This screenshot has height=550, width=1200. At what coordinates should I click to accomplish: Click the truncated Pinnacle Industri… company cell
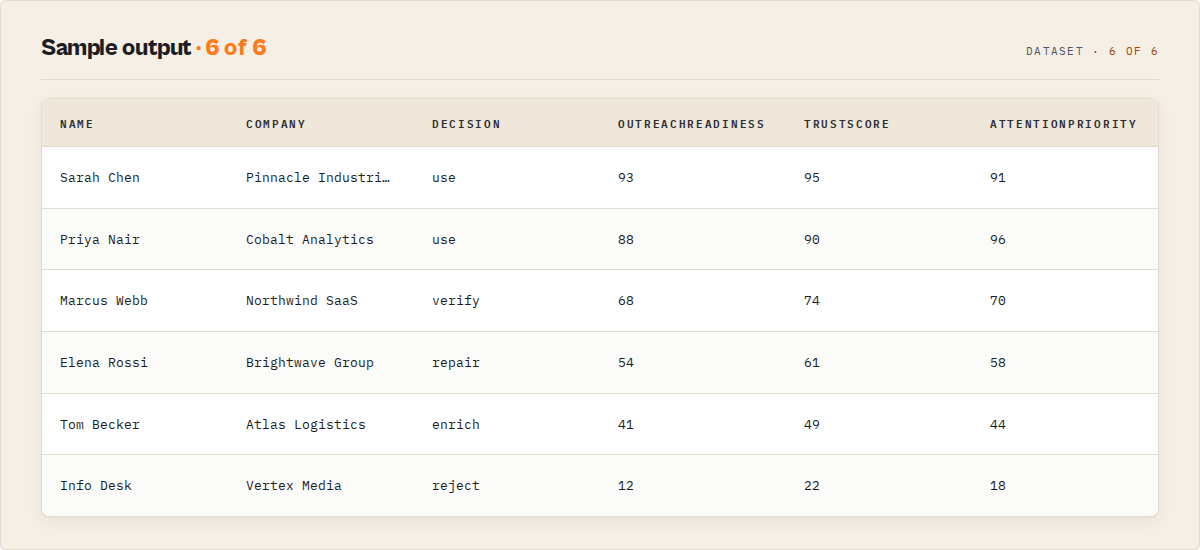pyautogui.click(x=319, y=178)
